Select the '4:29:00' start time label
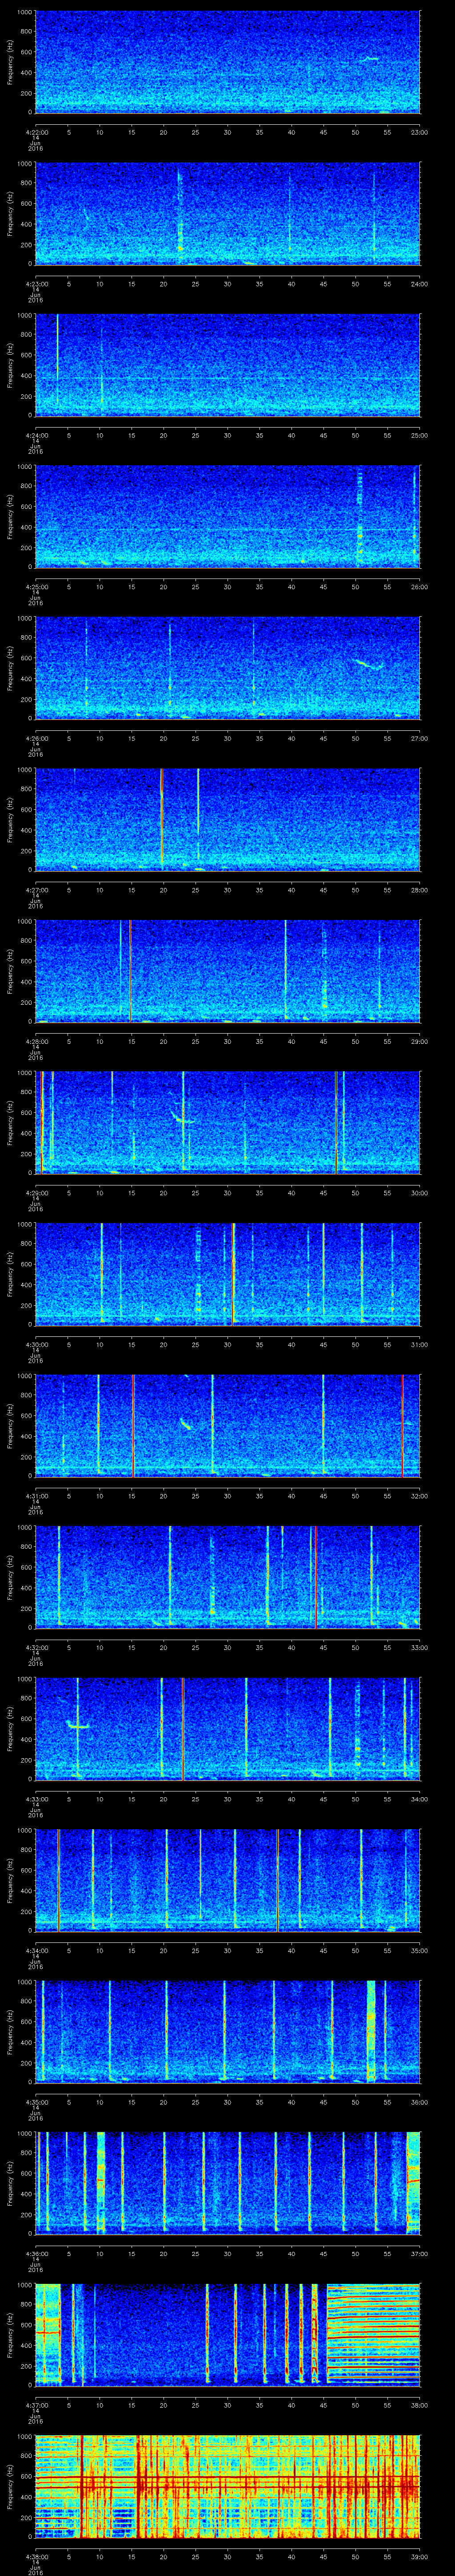Image resolution: width=455 pixels, height=2576 pixels. pos(36,1192)
